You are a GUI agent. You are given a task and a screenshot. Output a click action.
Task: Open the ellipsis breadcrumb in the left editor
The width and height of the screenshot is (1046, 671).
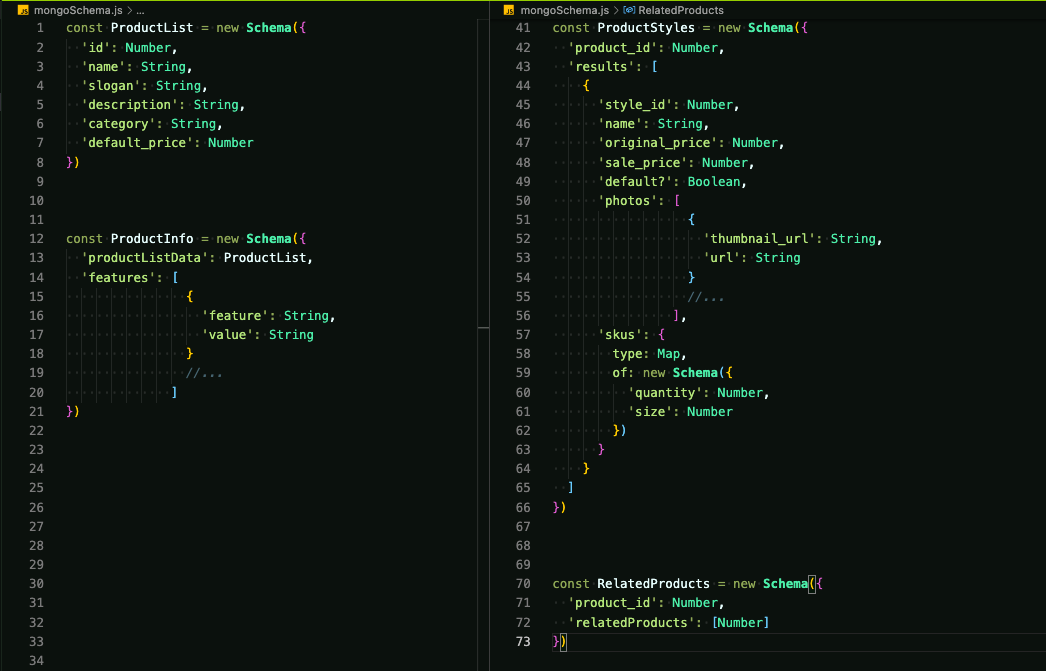tap(140, 10)
